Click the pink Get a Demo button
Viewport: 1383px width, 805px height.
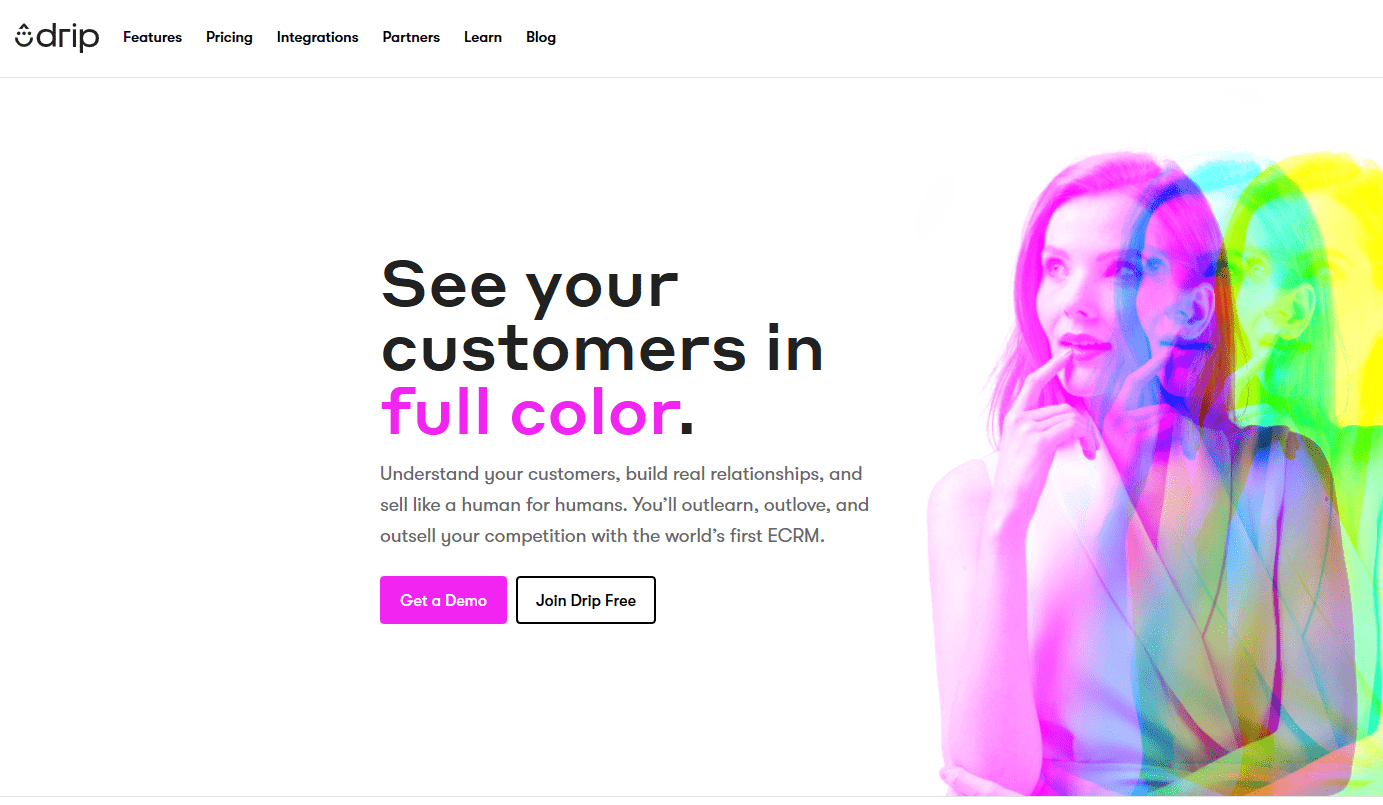pyautogui.click(x=443, y=600)
